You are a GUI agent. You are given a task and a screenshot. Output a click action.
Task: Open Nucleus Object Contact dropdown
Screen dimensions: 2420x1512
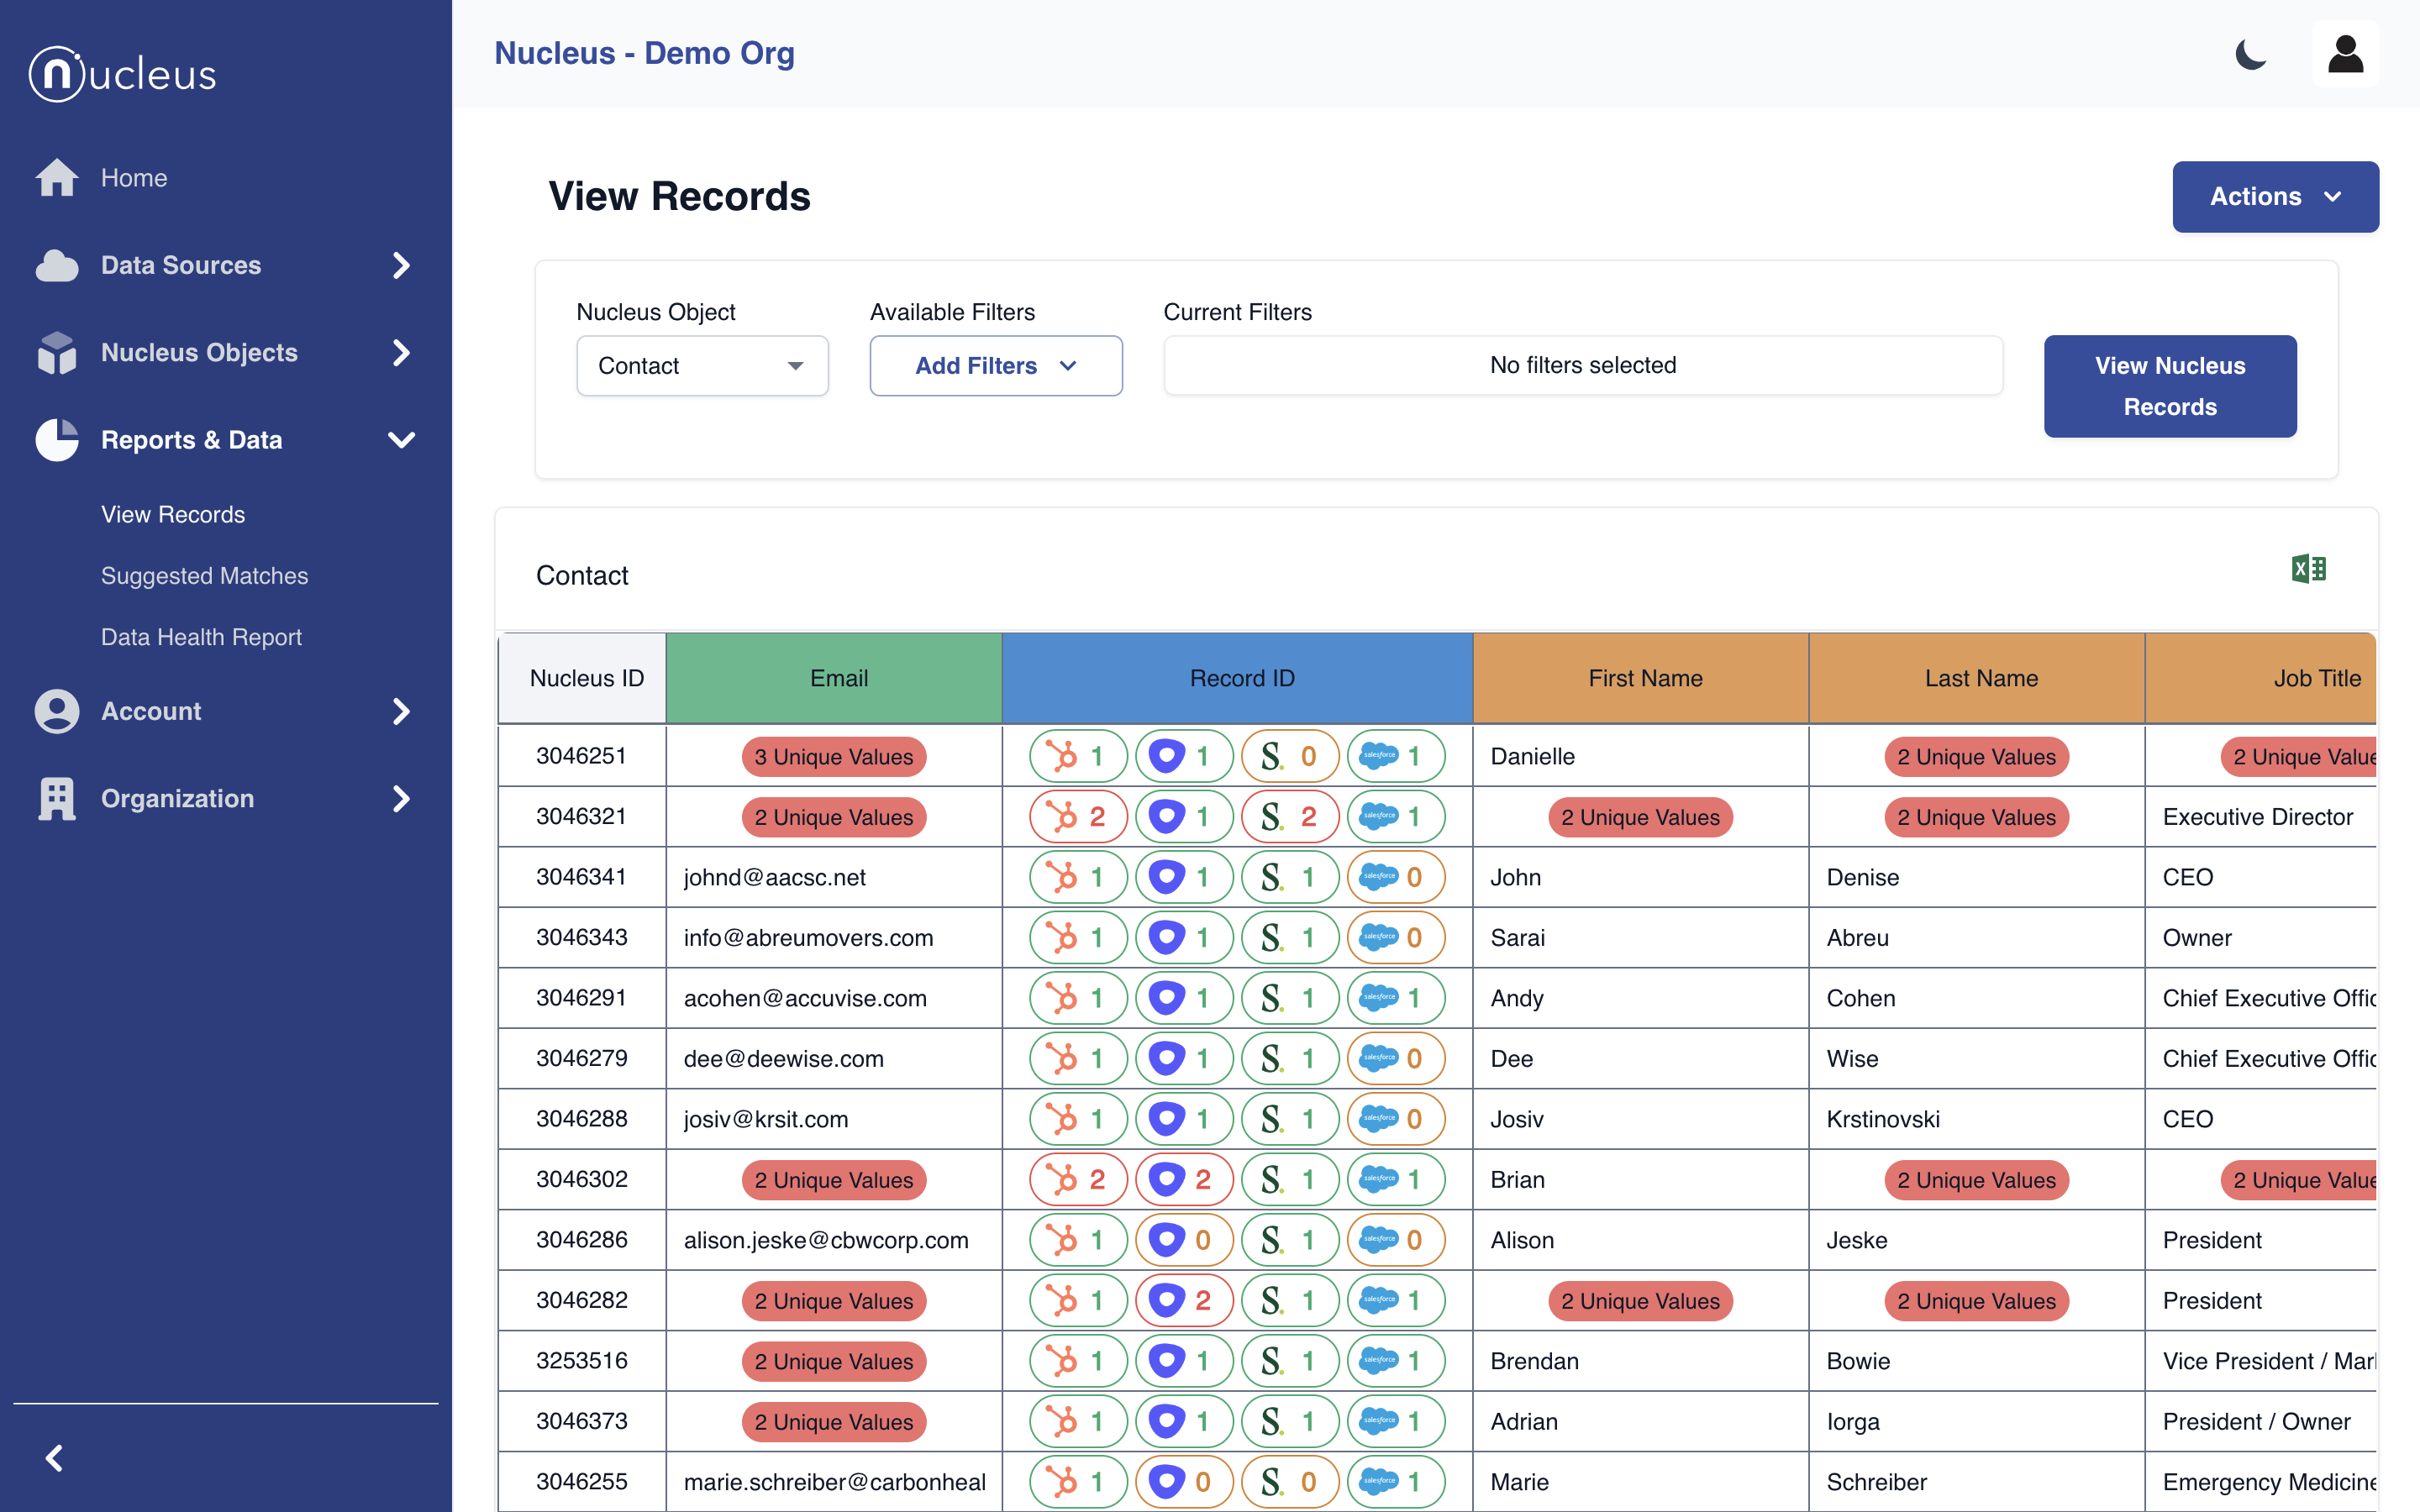point(702,366)
